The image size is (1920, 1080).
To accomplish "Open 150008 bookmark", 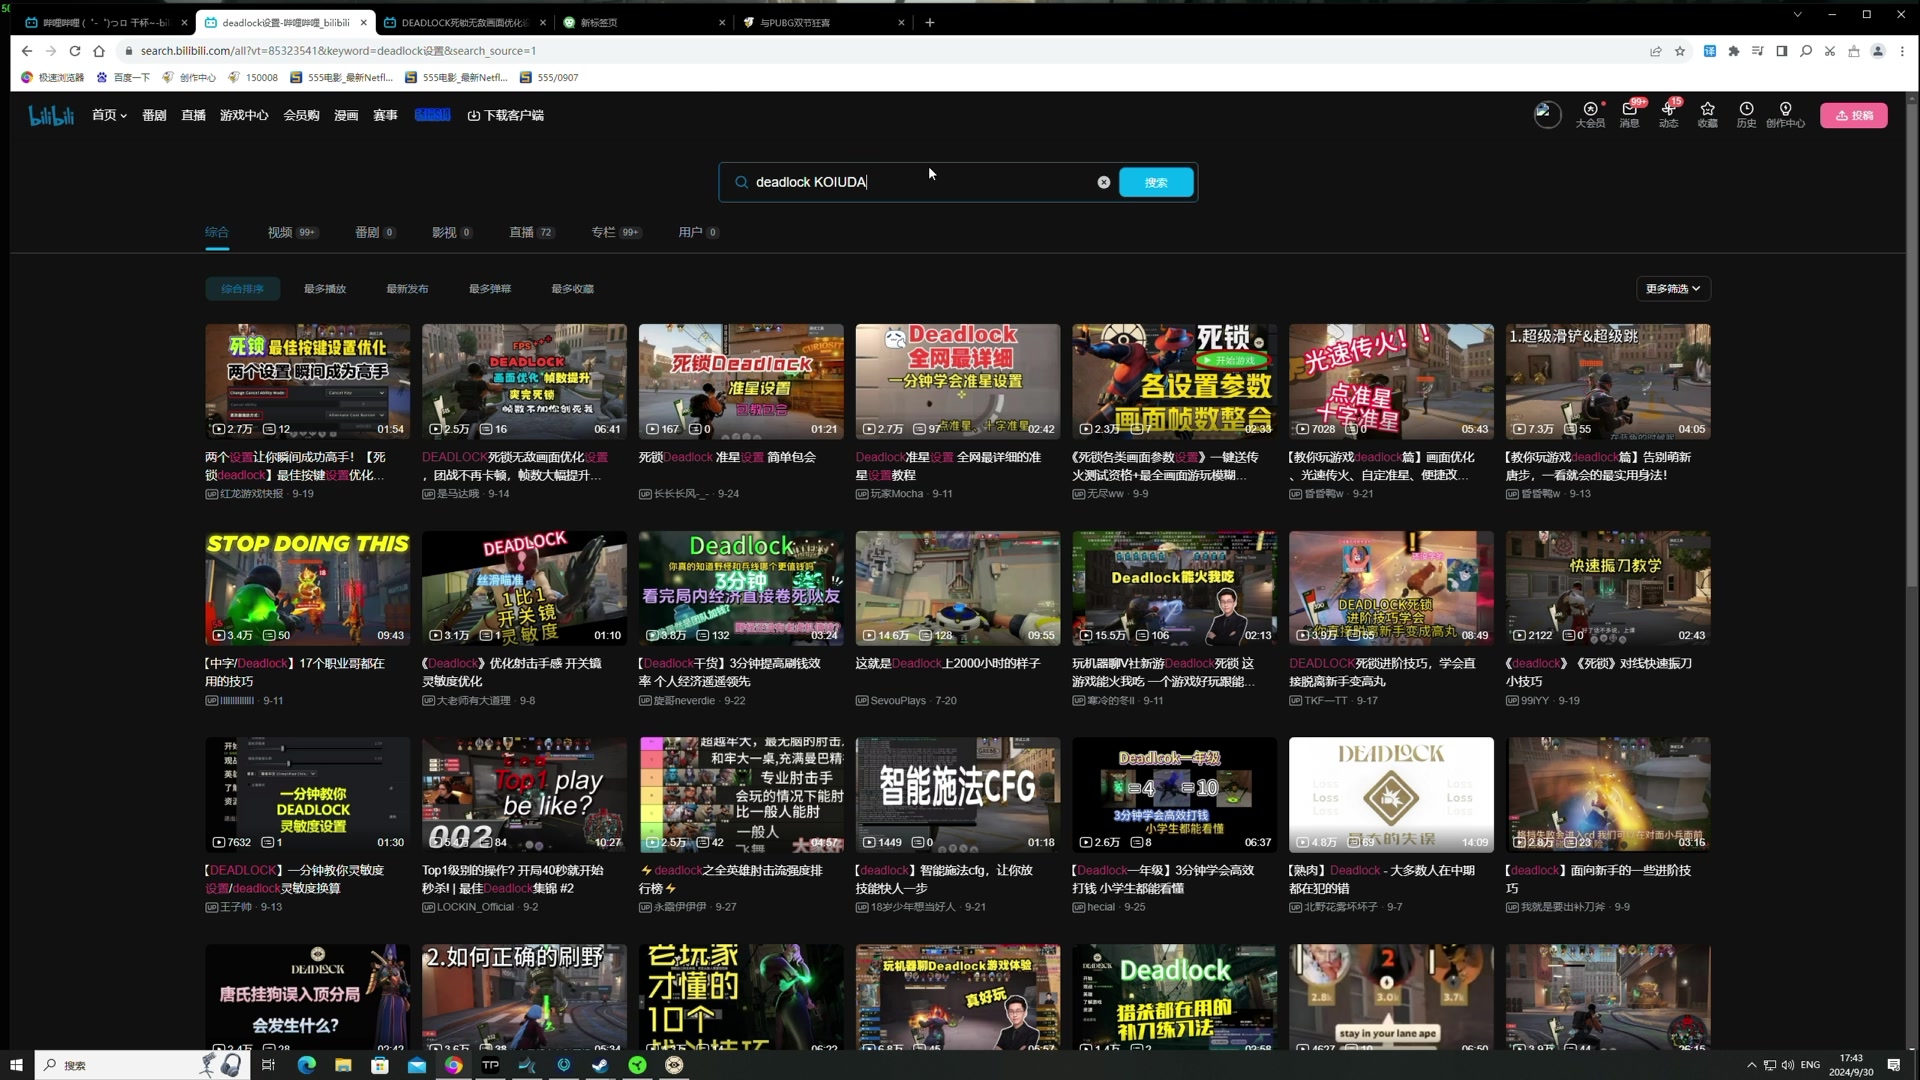I will (x=254, y=77).
